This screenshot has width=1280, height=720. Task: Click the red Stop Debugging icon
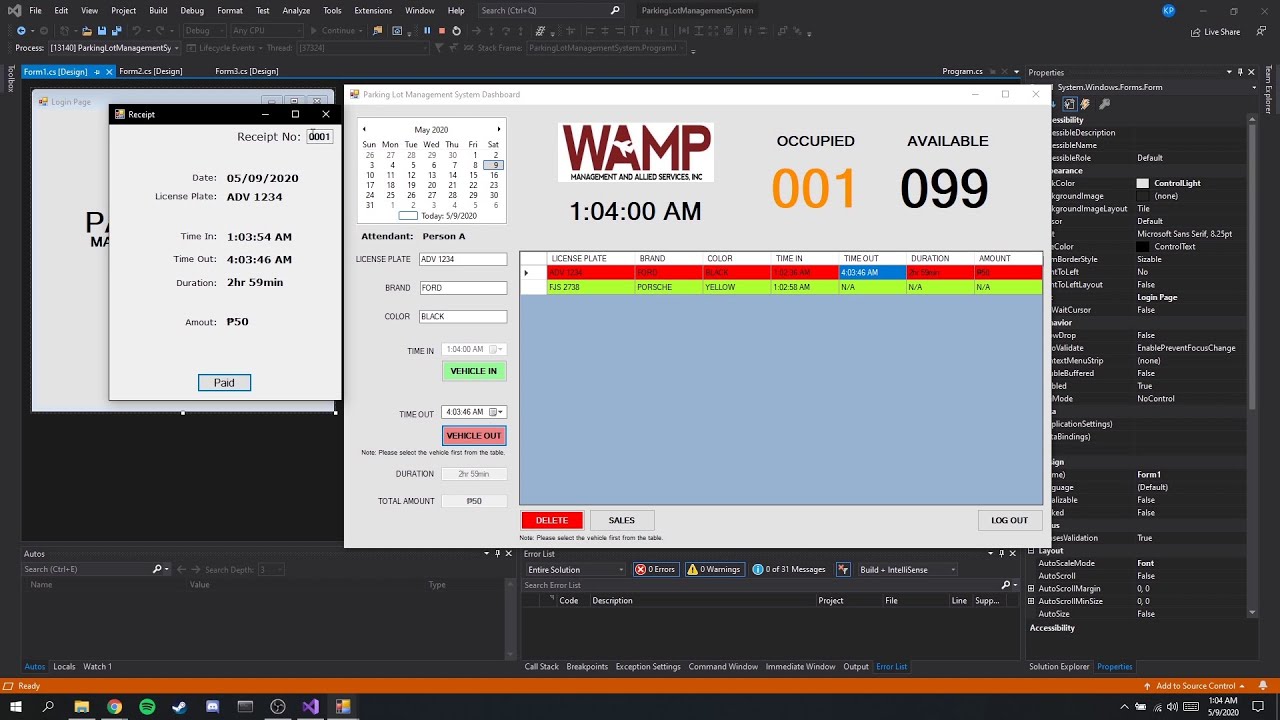[x=442, y=31]
